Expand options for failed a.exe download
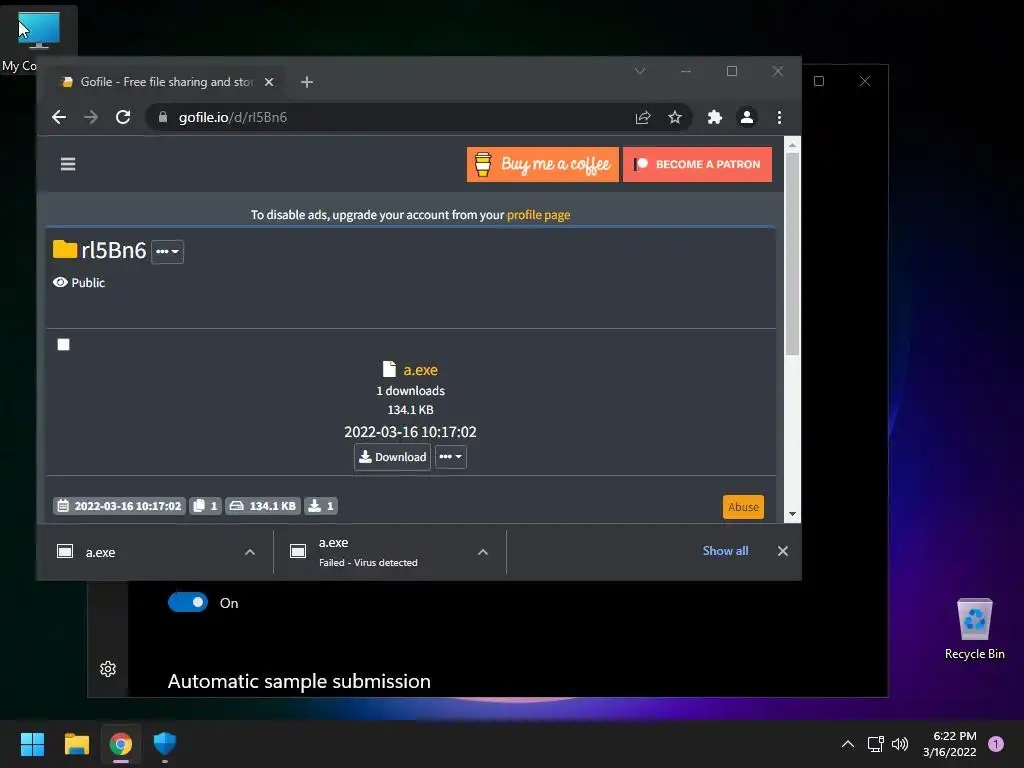1024x768 pixels. pos(483,552)
